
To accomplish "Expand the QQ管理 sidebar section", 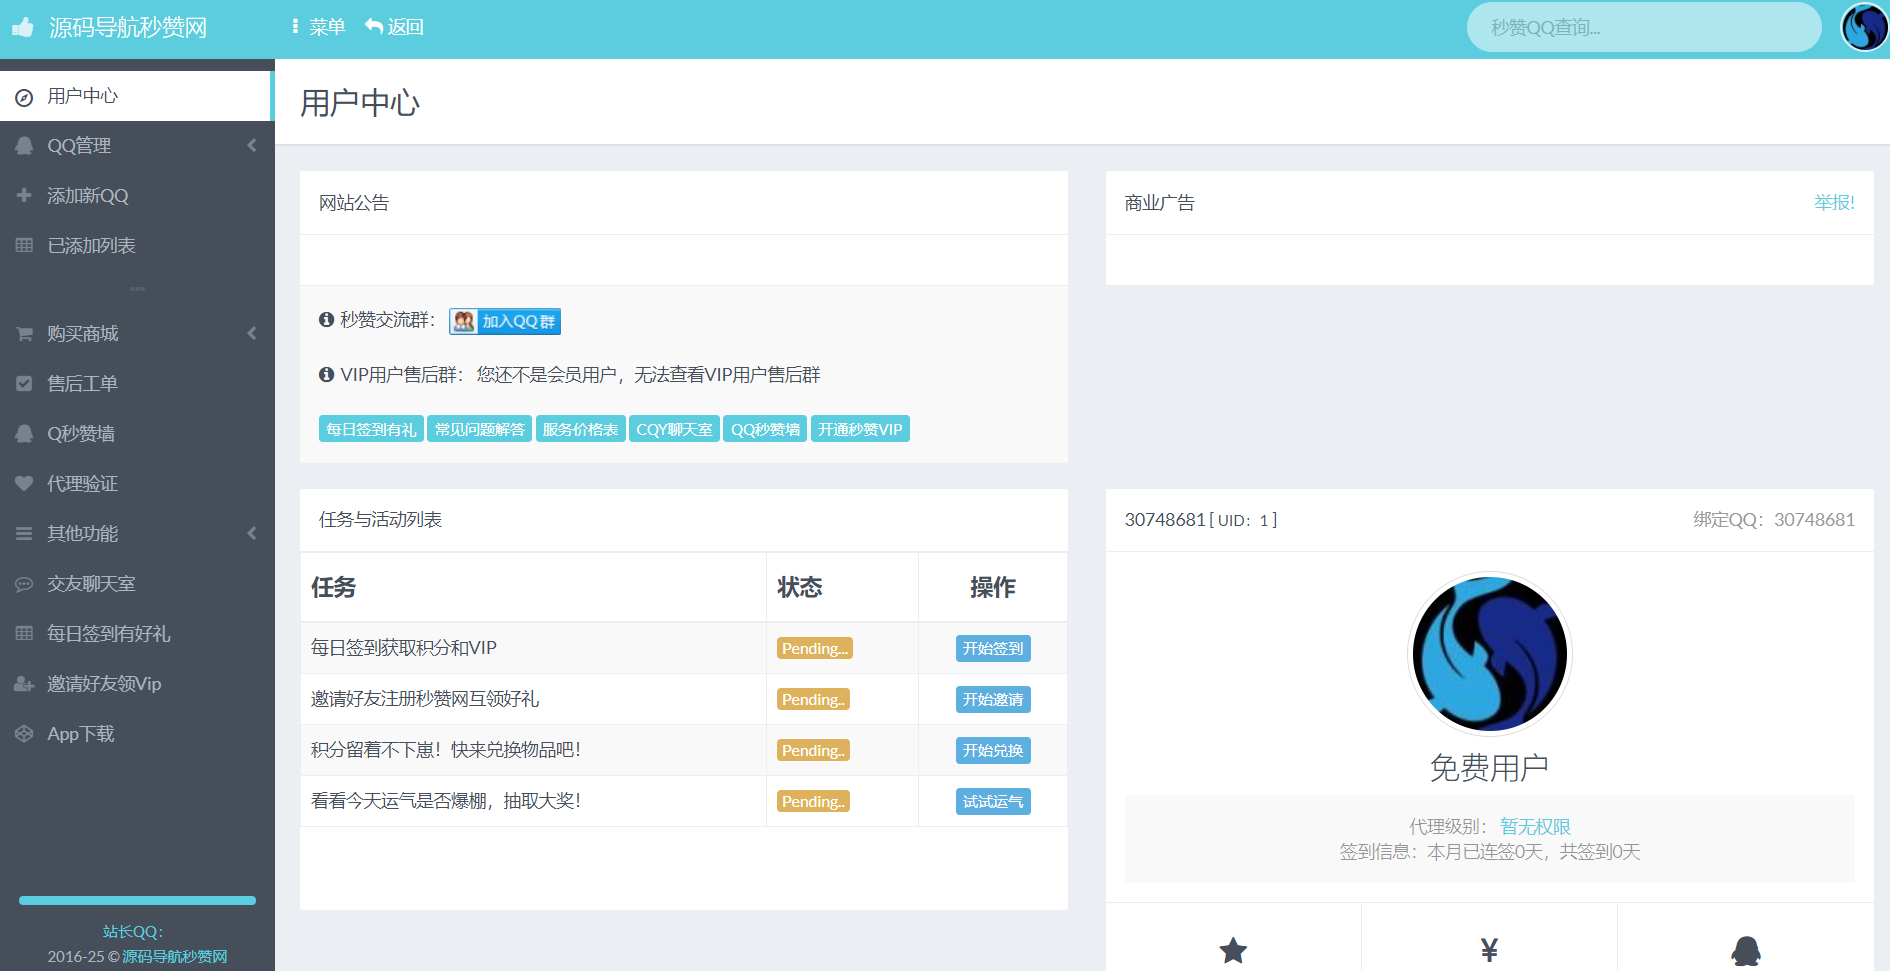I will [137, 146].
